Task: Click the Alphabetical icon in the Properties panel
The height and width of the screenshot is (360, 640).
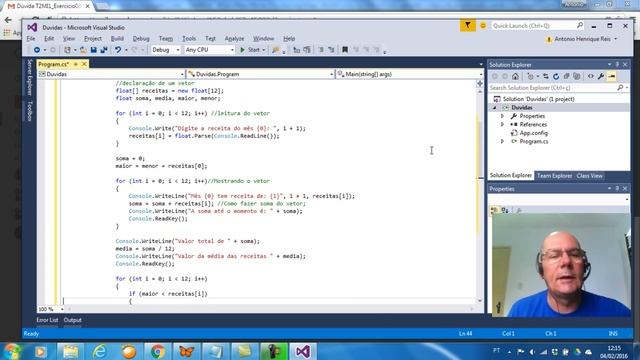Action: [505, 210]
